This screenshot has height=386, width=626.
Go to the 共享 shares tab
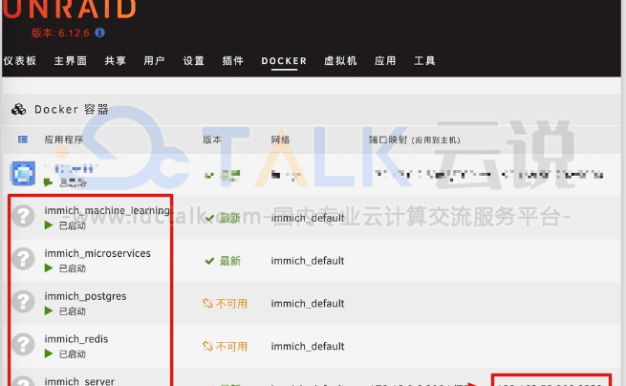coord(115,61)
